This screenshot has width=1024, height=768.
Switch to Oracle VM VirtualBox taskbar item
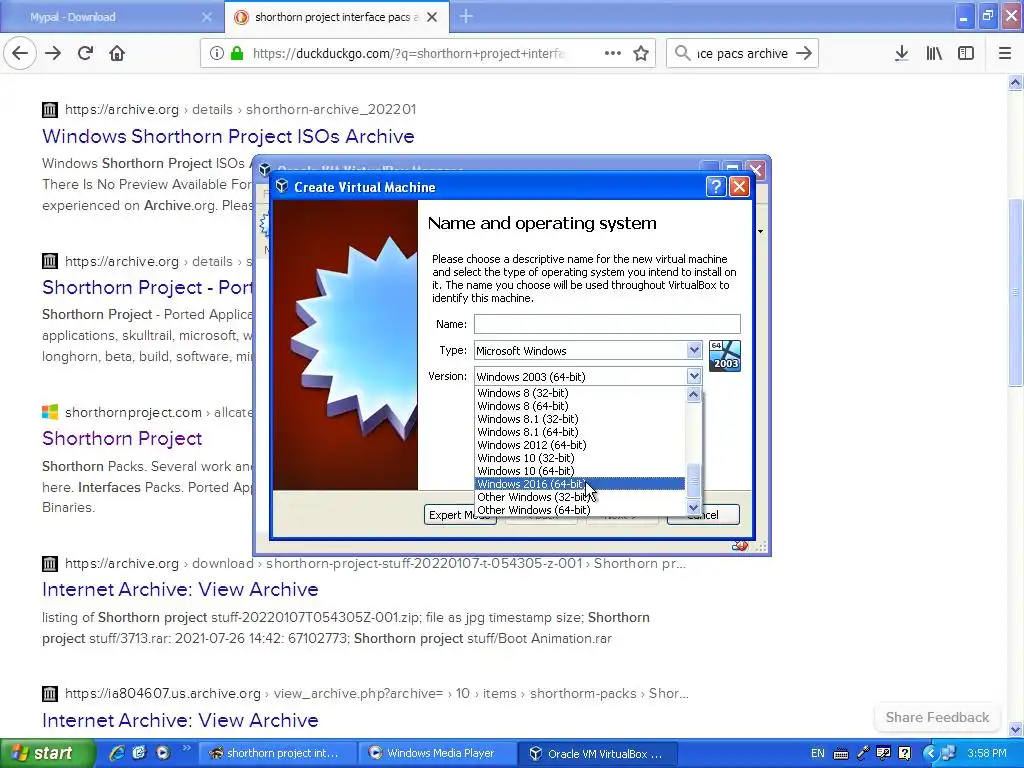pyautogui.click(x=598, y=753)
